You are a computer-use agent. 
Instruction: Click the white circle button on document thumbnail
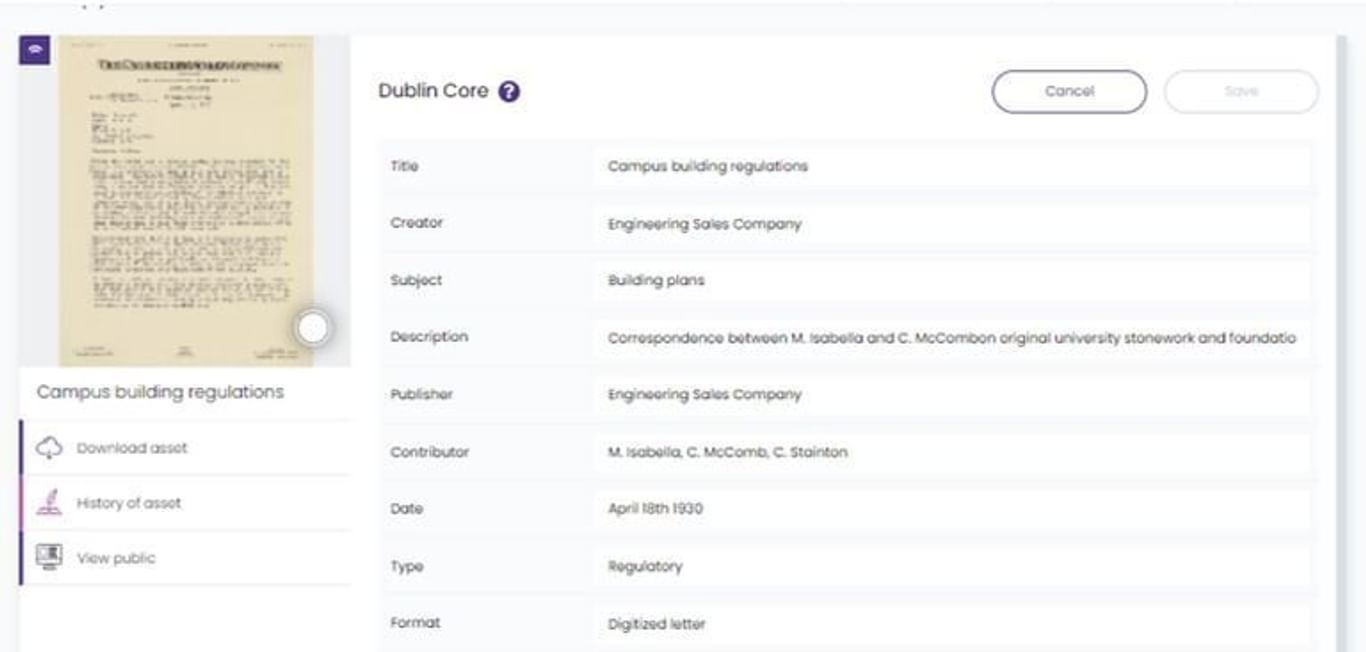coord(313,328)
